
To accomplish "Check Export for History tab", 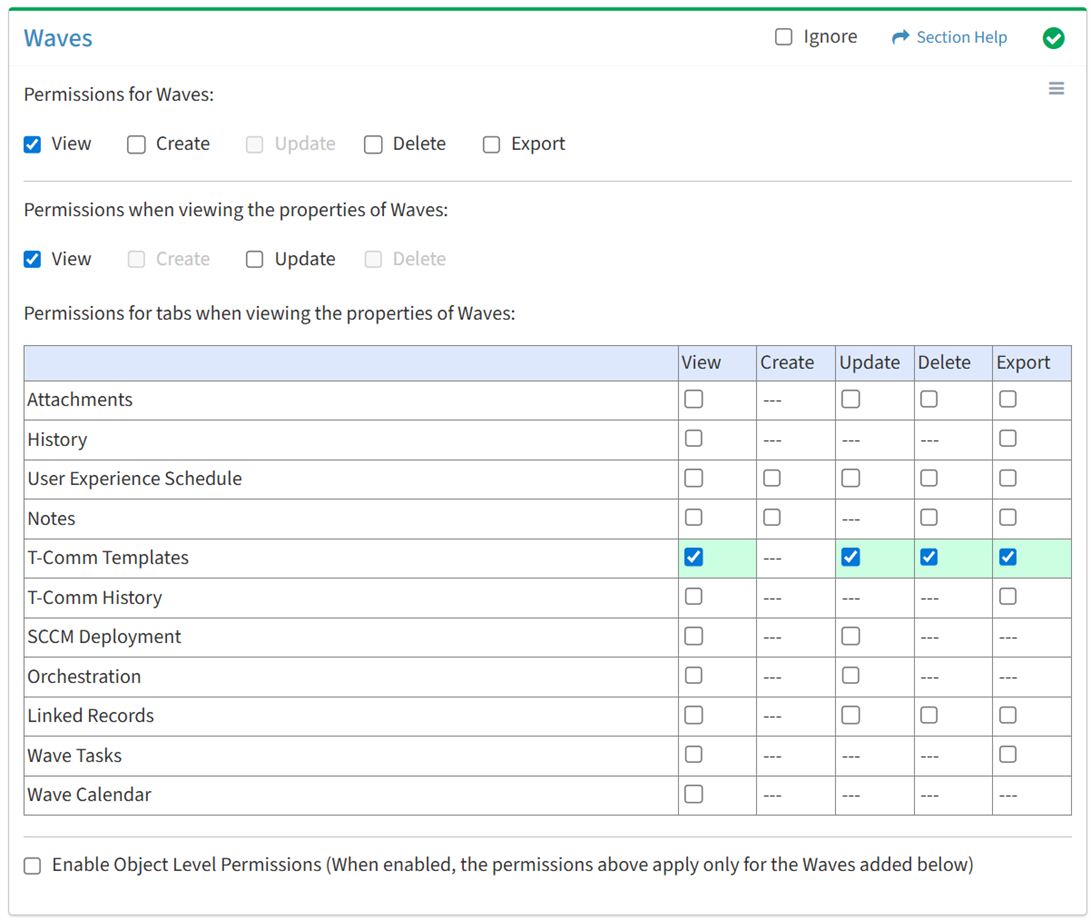I will click(x=1007, y=439).
